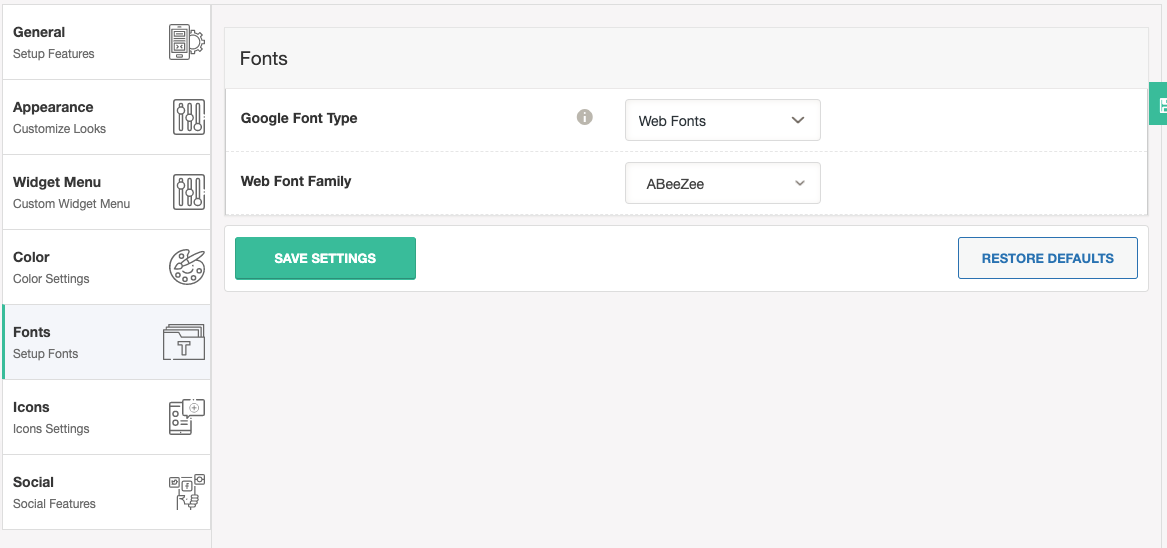Click the Fonts folder icon
This screenshot has width=1167, height=548.
(x=184, y=342)
